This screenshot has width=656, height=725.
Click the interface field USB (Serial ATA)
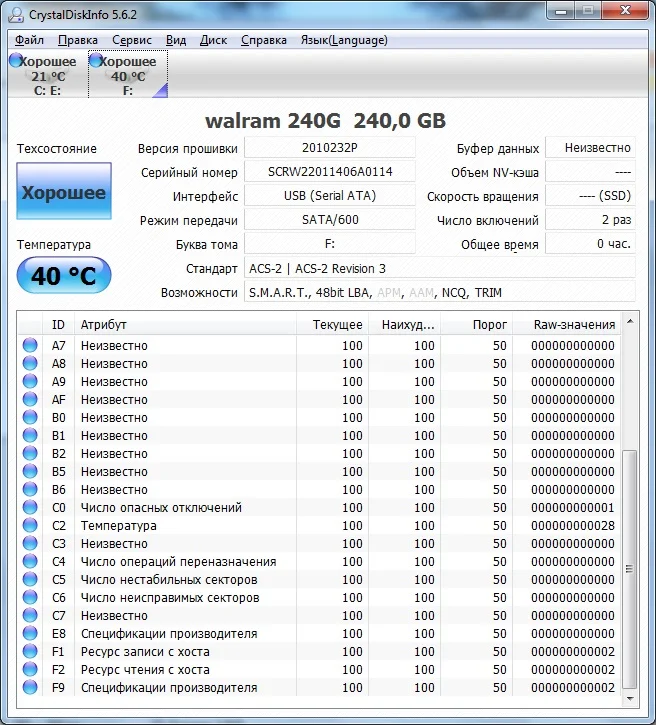(330, 196)
